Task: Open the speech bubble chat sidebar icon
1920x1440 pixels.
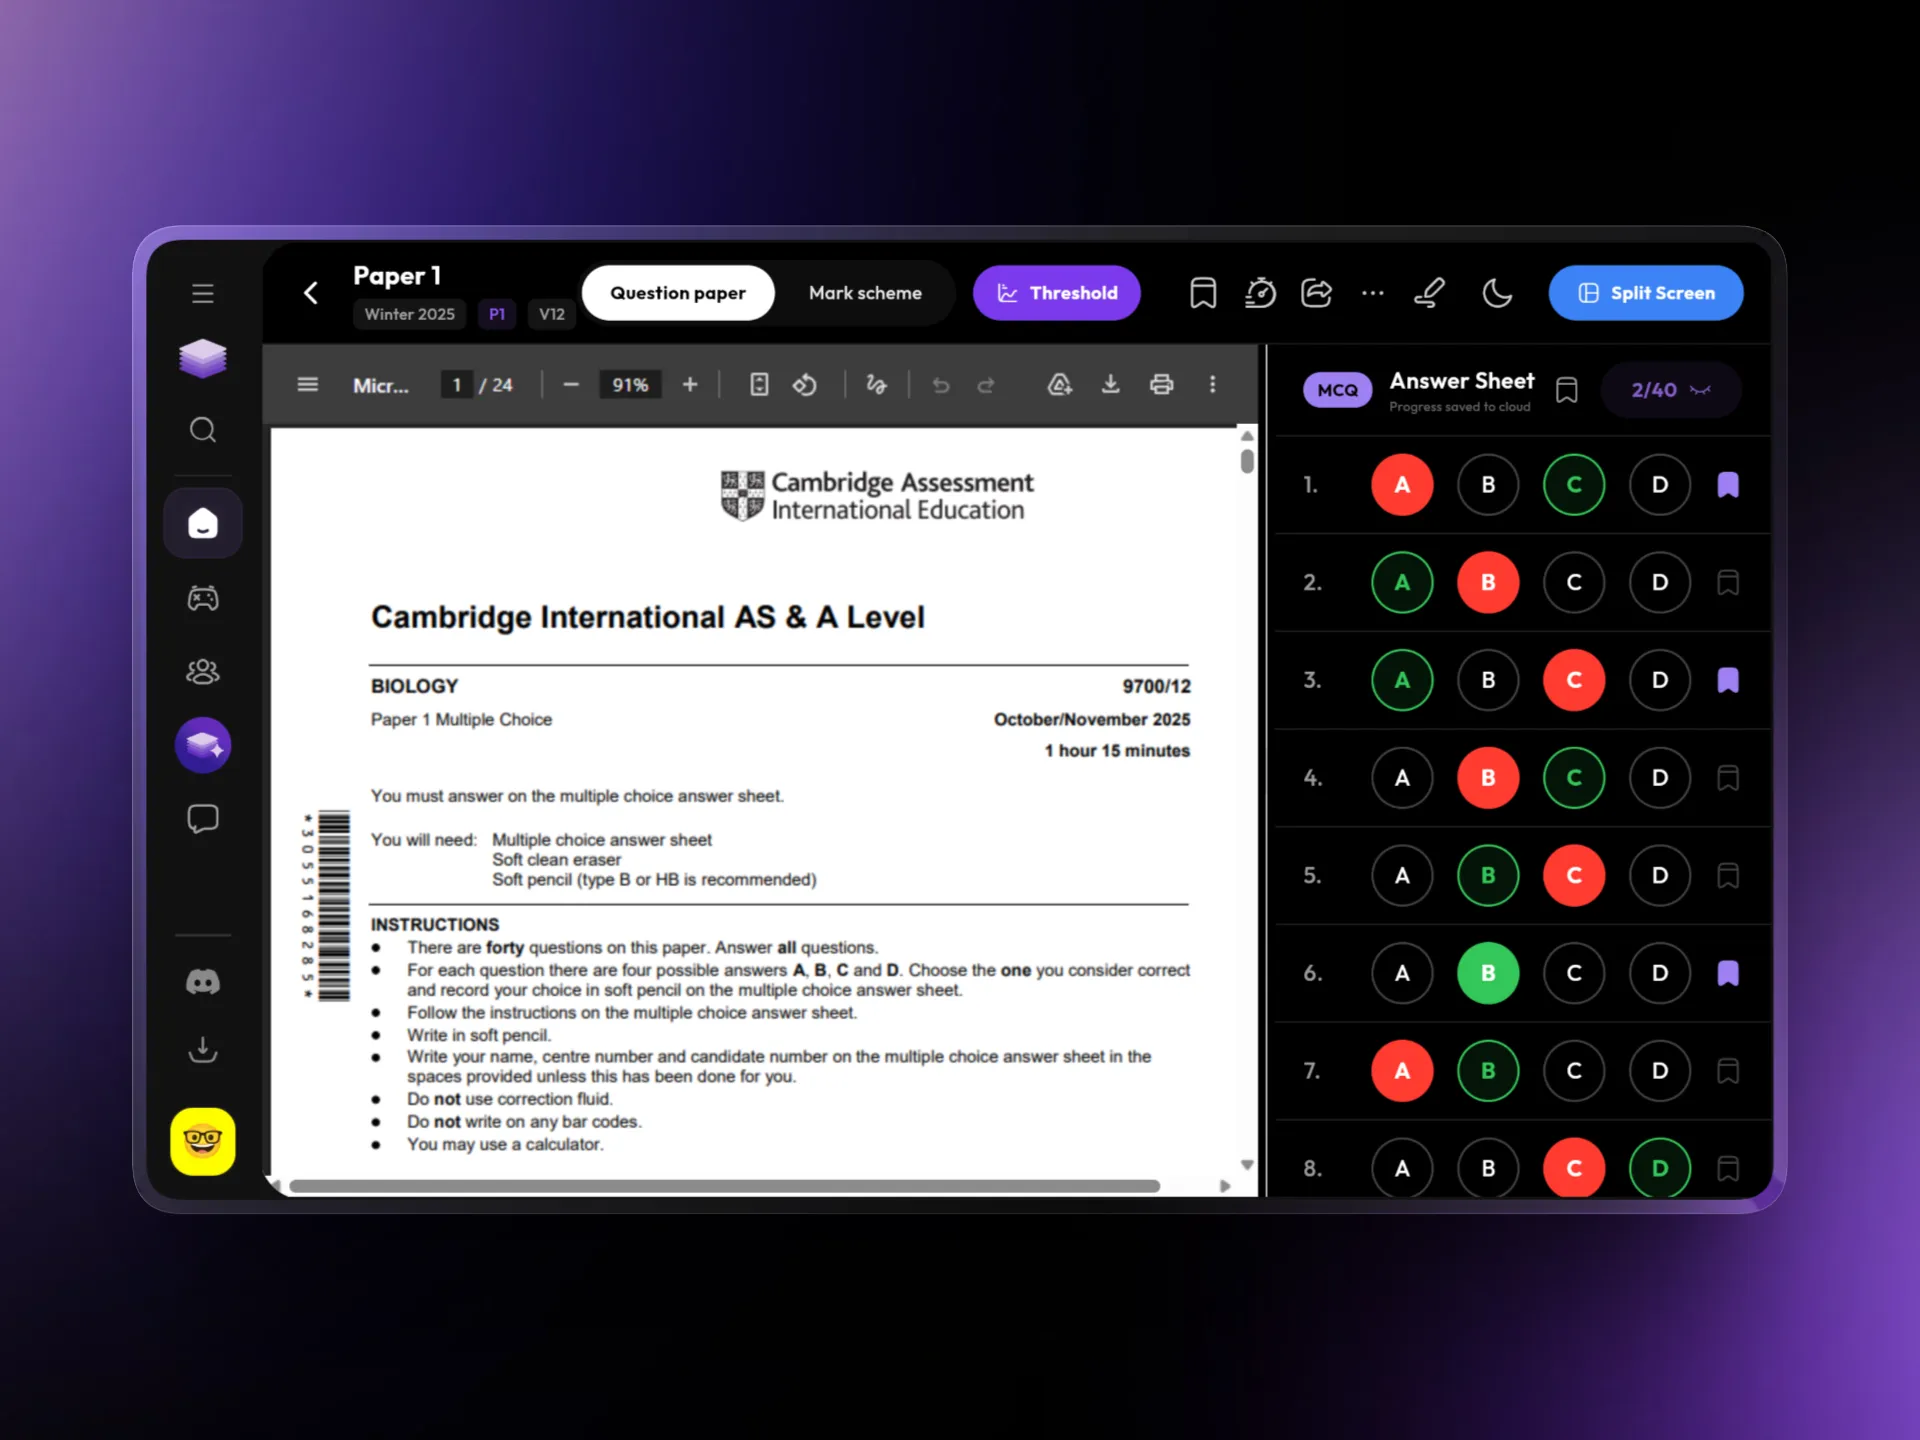Action: pos(203,819)
